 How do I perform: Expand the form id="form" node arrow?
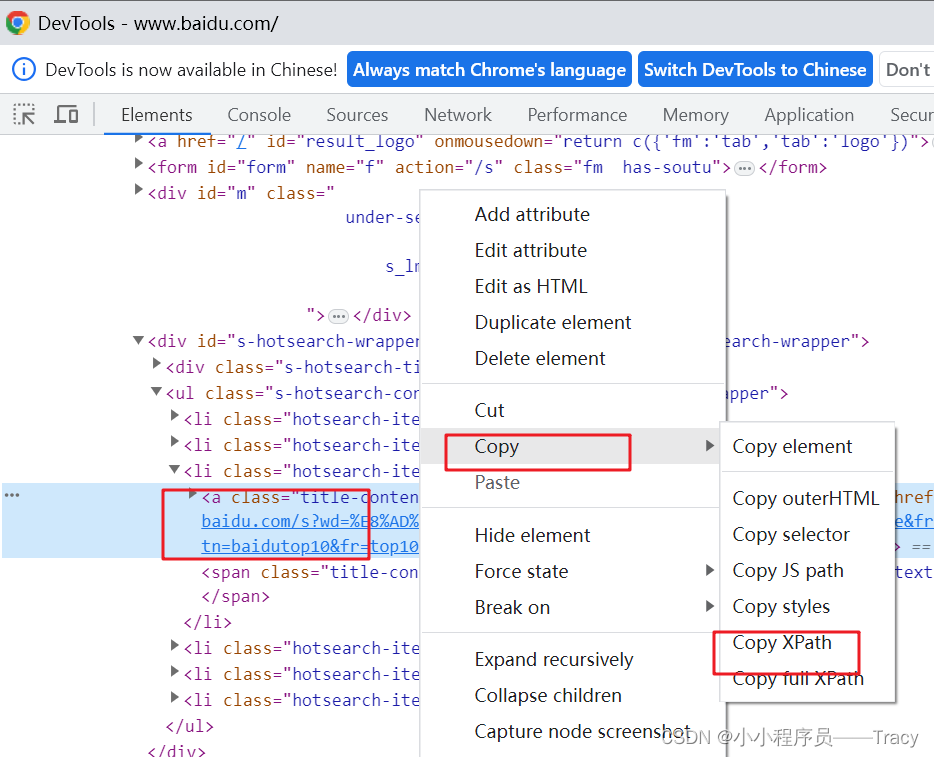(138, 163)
